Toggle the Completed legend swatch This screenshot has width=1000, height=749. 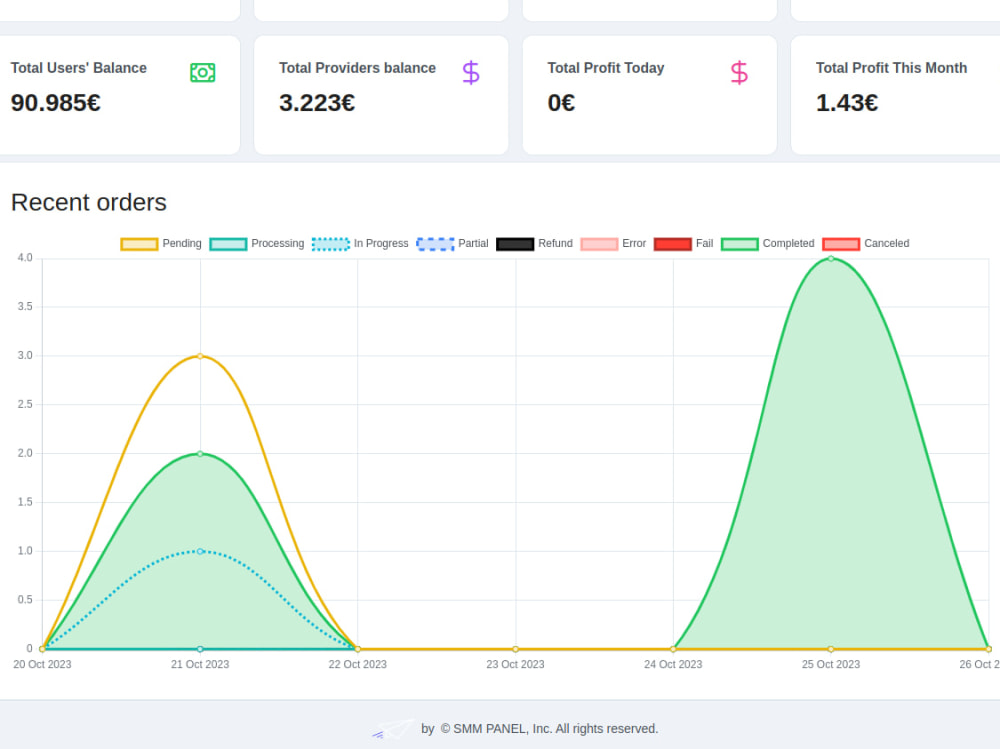[739, 244]
